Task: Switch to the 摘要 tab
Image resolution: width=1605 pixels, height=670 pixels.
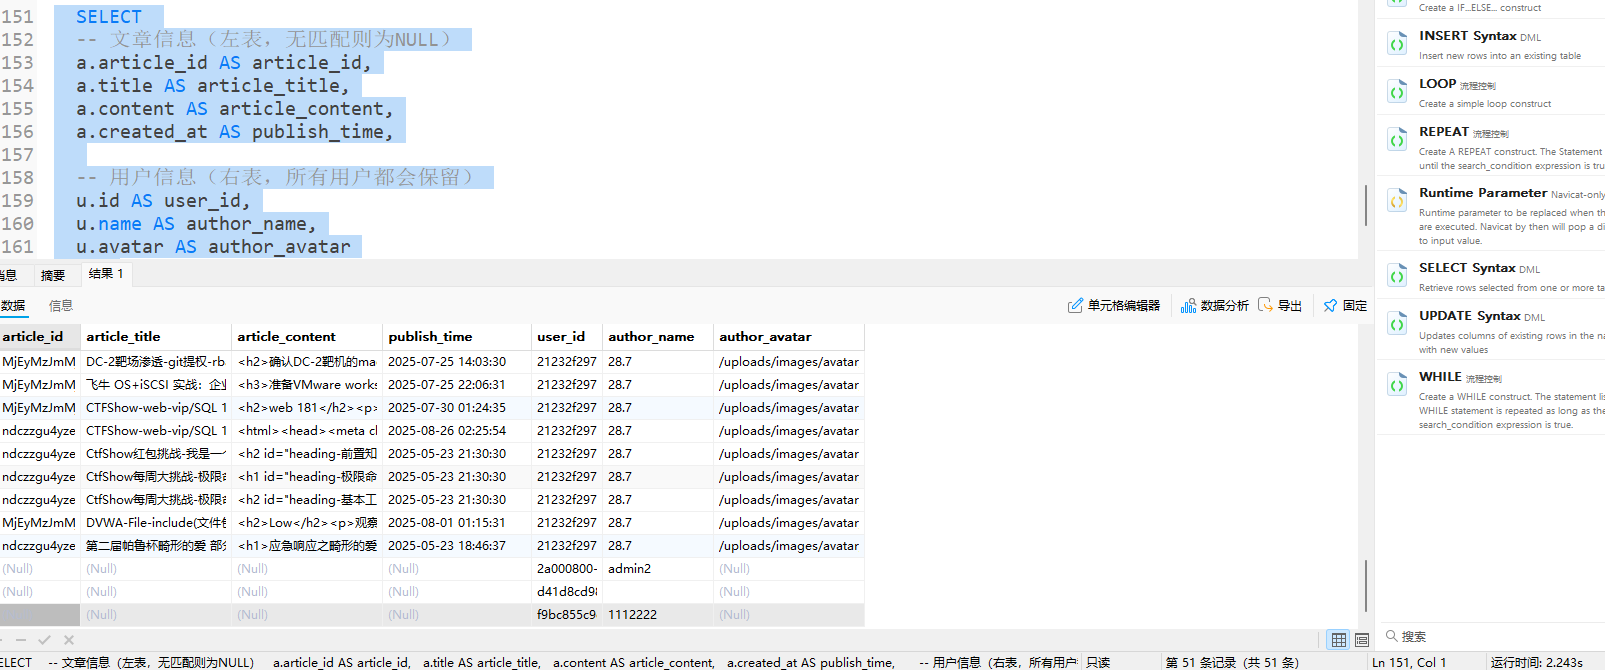Action: pos(53,275)
